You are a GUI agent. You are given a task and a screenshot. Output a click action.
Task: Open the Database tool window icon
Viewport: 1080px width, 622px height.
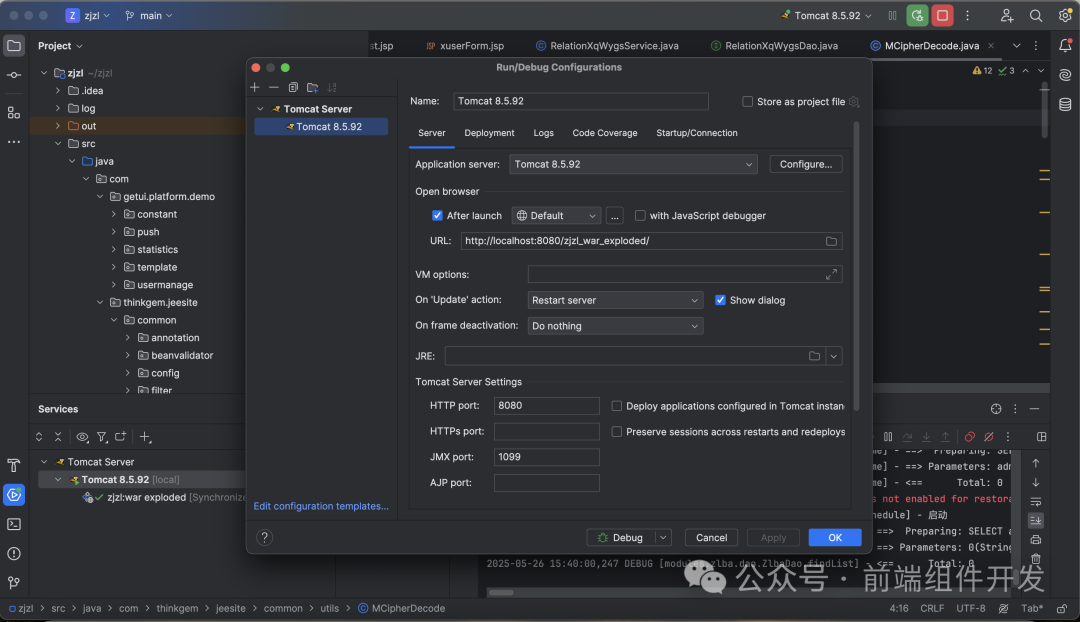1065,105
